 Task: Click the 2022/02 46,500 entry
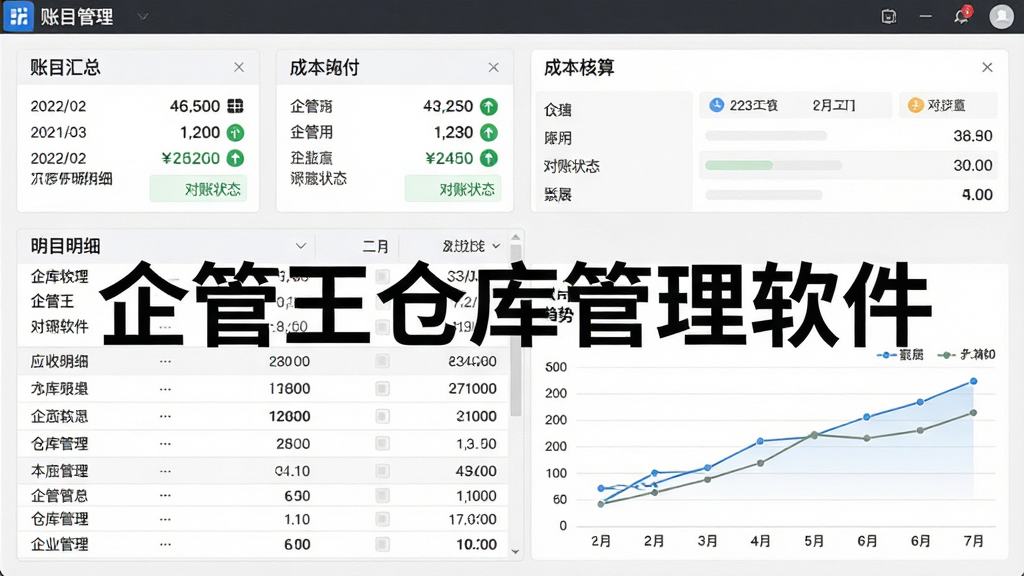pos(137,106)
